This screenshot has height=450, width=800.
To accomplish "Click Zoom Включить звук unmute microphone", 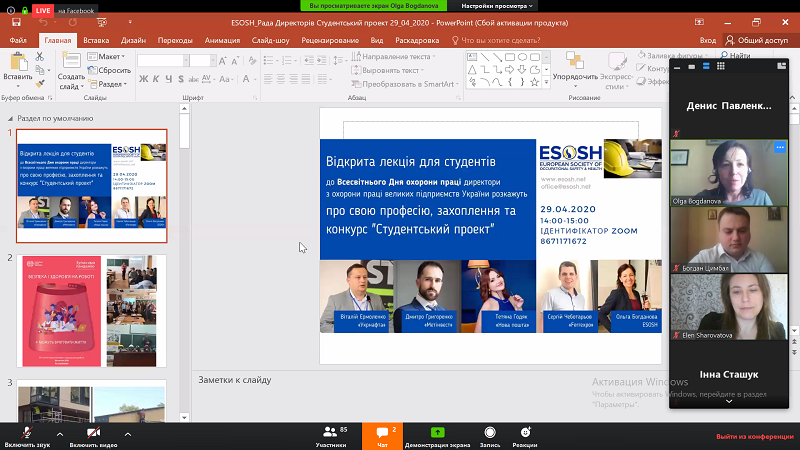I will [x=27, y=437].
